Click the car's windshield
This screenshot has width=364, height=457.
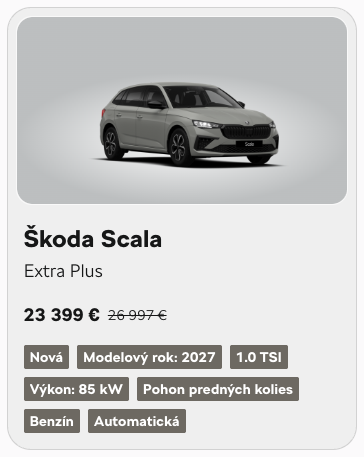coord(202,97)
